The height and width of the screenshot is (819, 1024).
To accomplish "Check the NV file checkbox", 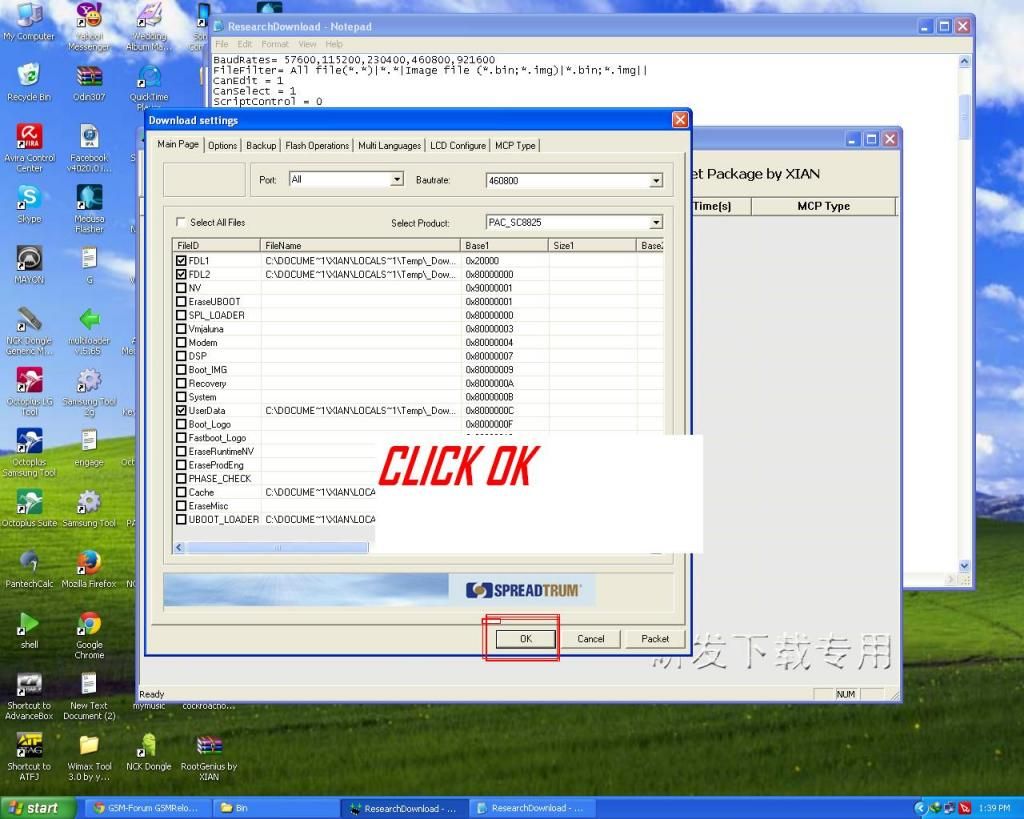I will (x=182, y=287).
